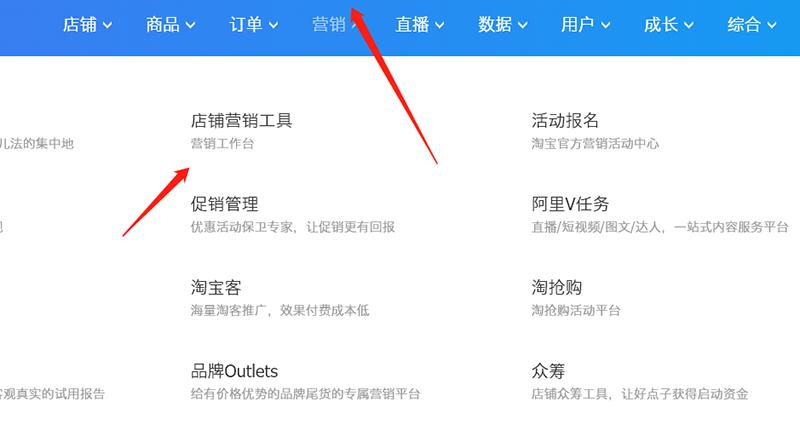The image size is (800, 436).
Task: Expand the 店铺 menu chevron
Action: 107,25
